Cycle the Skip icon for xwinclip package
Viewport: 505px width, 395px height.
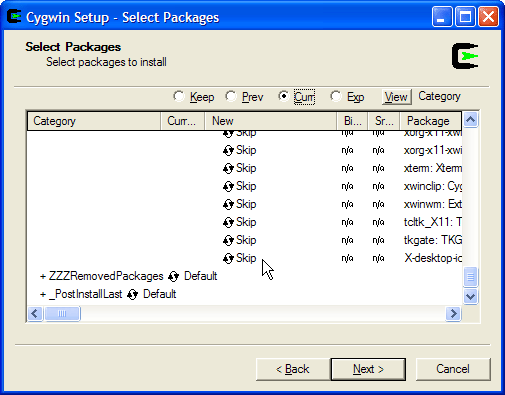(228, 187)
